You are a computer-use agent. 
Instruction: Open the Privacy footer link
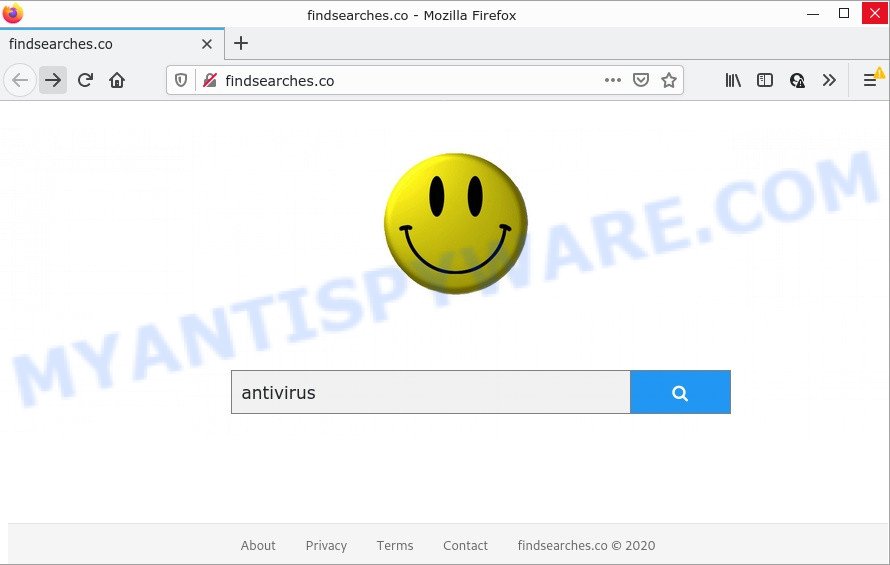point(326,546)
